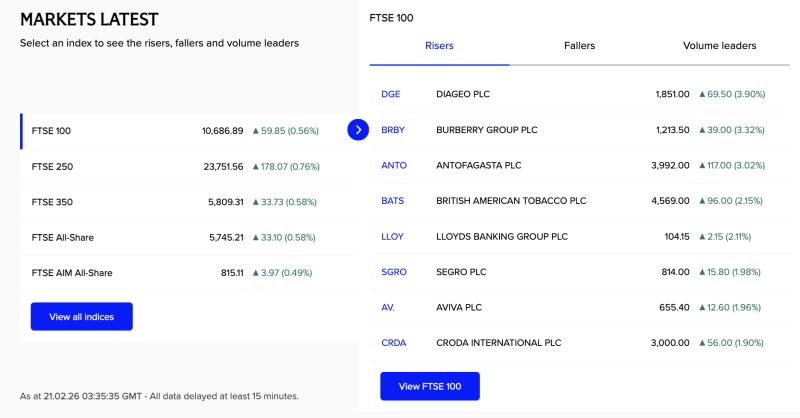Switch to the Risers tab

439,46
